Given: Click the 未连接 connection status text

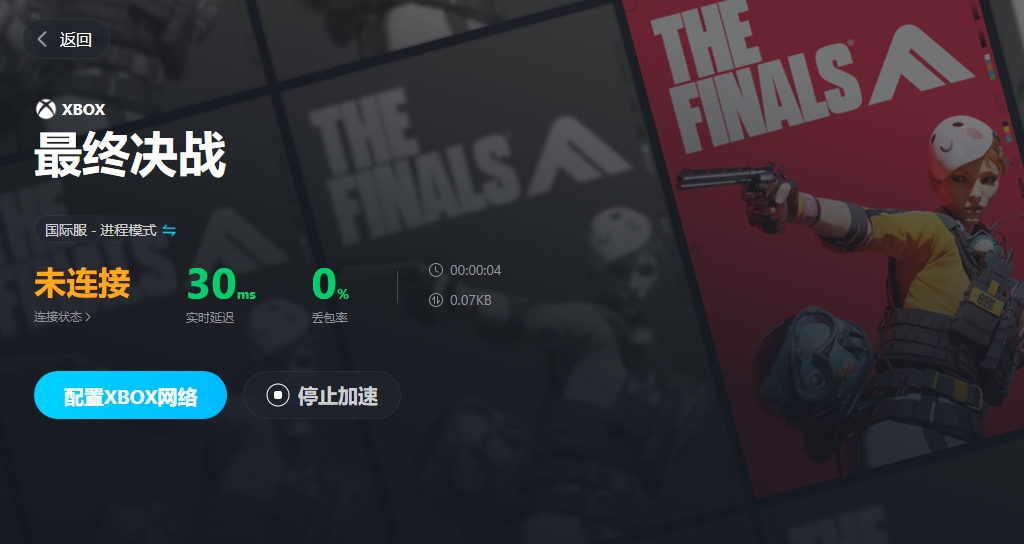Looking at the screenshot, I should click(x=82, y=283).
